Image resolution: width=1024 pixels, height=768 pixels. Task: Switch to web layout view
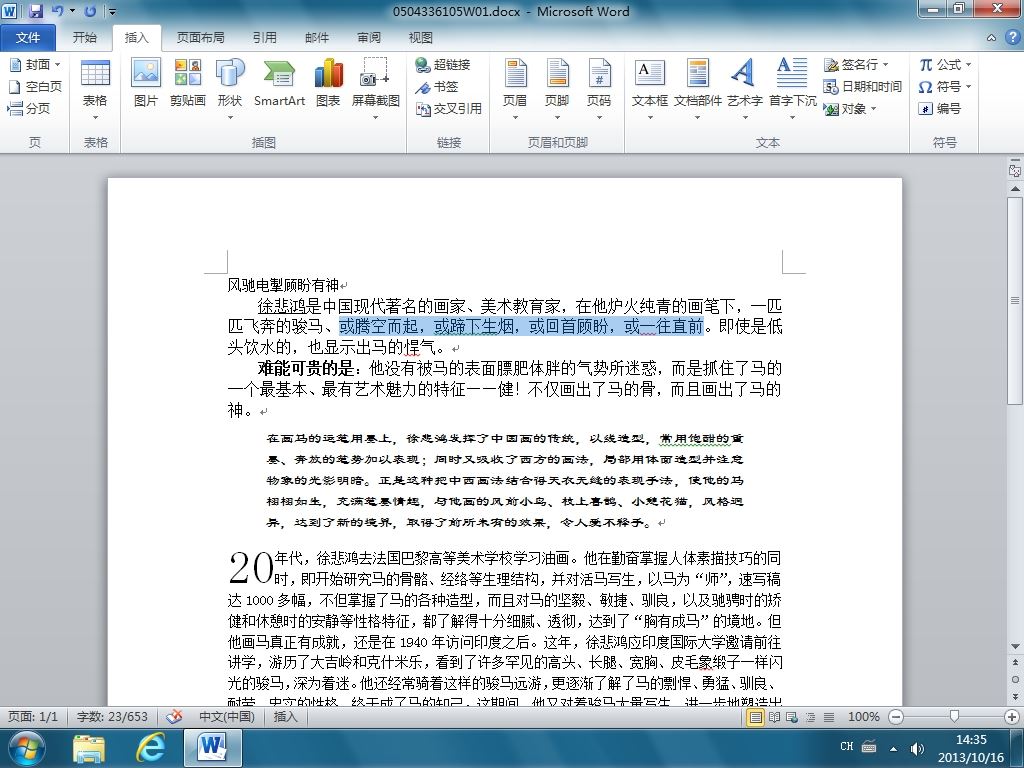792,717
